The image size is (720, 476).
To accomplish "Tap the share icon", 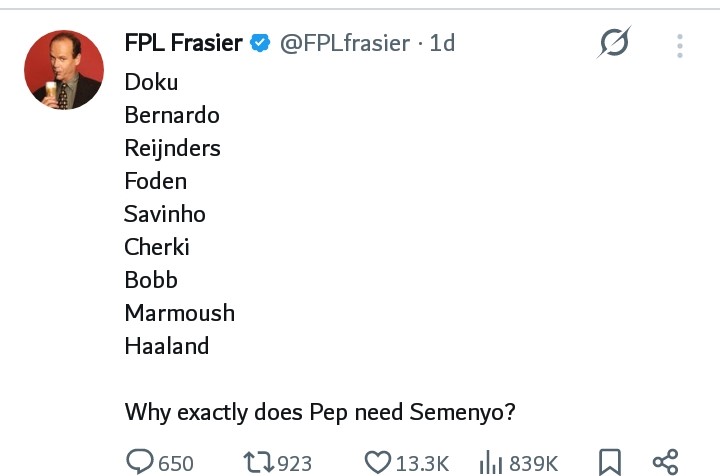I will (665, 462).
